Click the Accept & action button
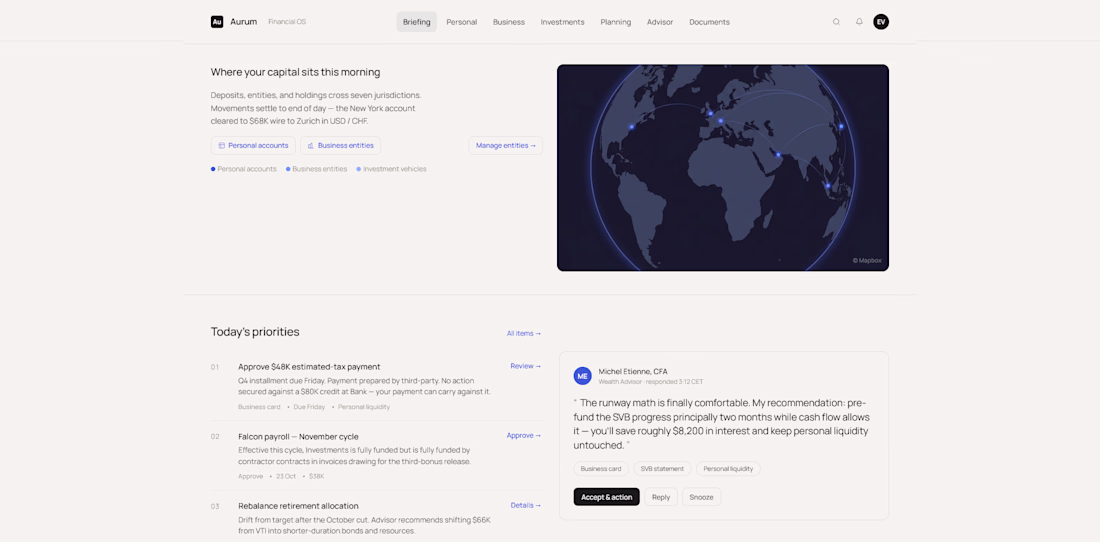1100x542 pixels. [x=606, y=497]
